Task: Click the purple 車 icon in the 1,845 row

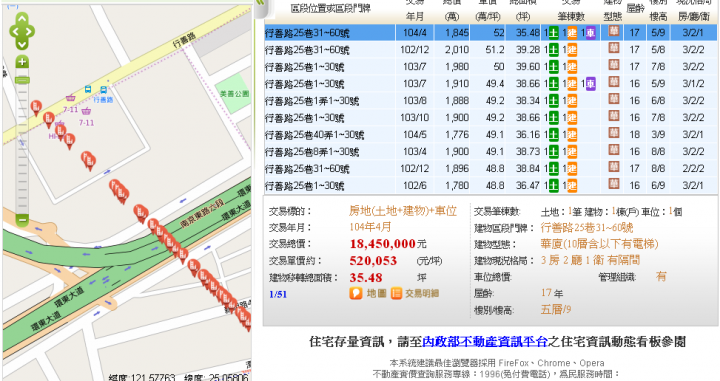Action: point(591,33)
